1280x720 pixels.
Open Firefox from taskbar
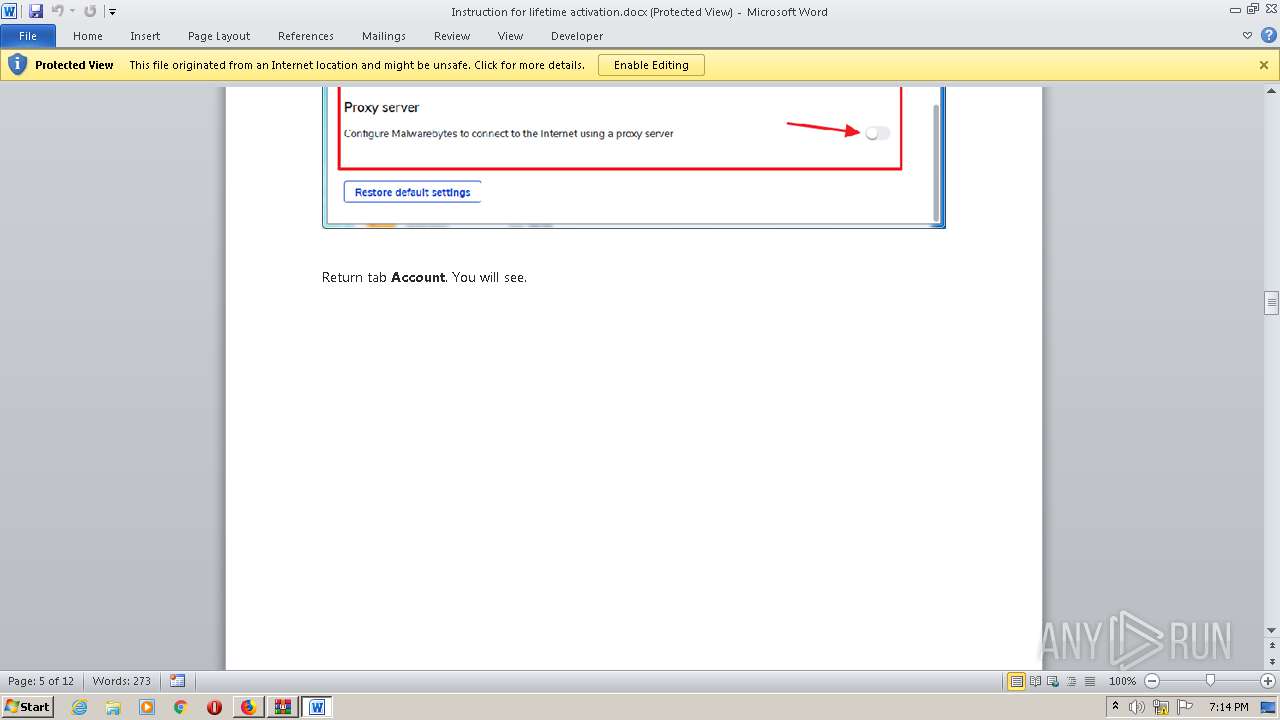[248, 707]
